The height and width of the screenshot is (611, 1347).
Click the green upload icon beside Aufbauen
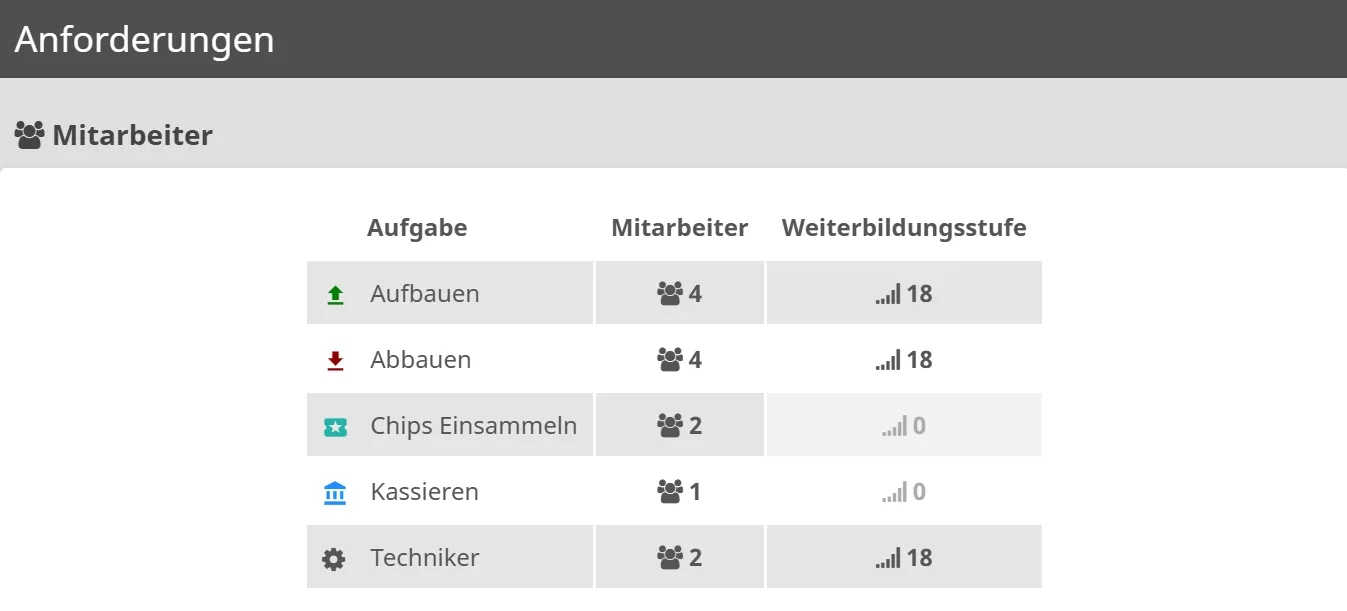335,295
